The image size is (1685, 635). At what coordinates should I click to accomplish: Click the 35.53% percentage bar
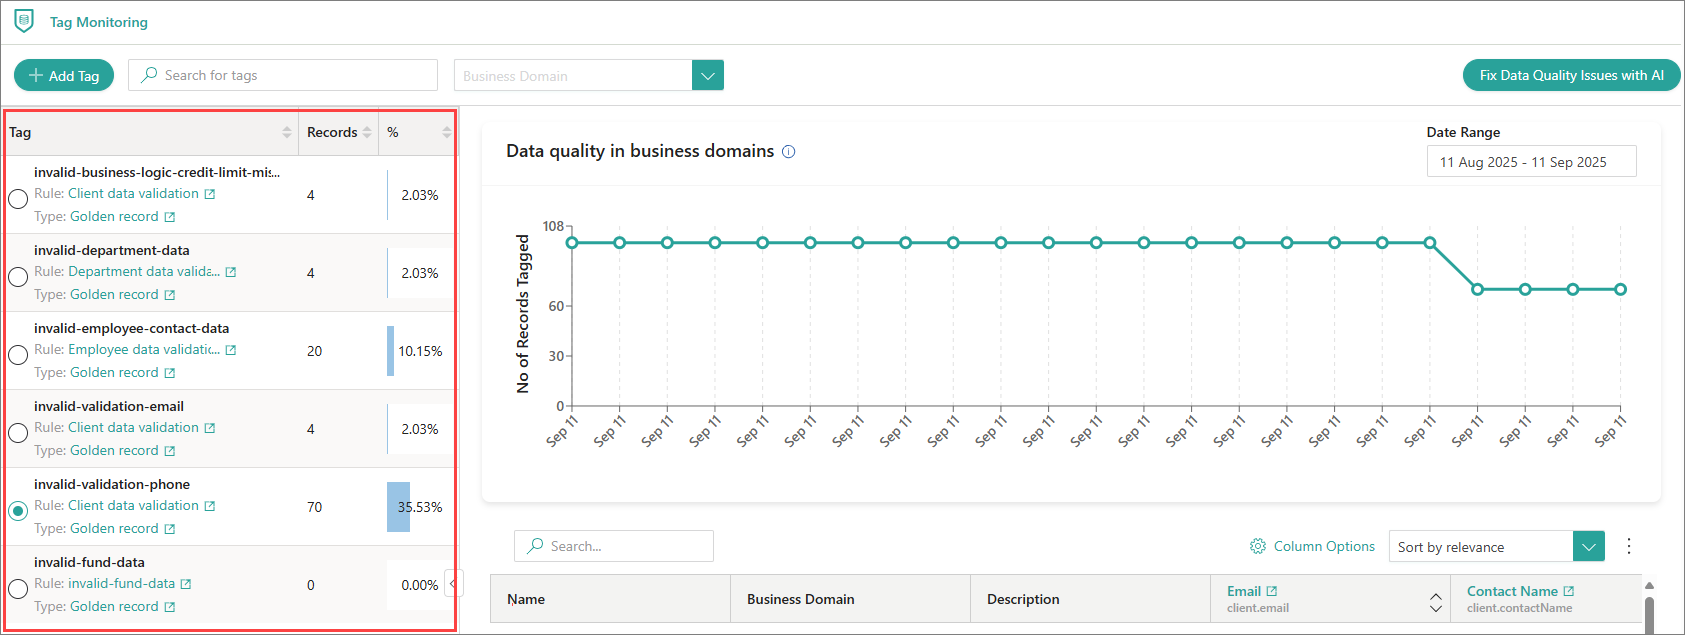tap(399, 507)
